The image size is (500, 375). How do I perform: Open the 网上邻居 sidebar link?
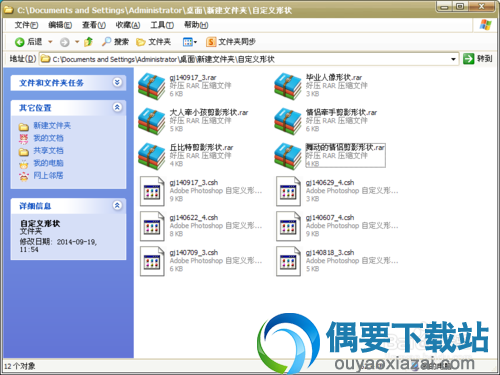click(48, 176)
